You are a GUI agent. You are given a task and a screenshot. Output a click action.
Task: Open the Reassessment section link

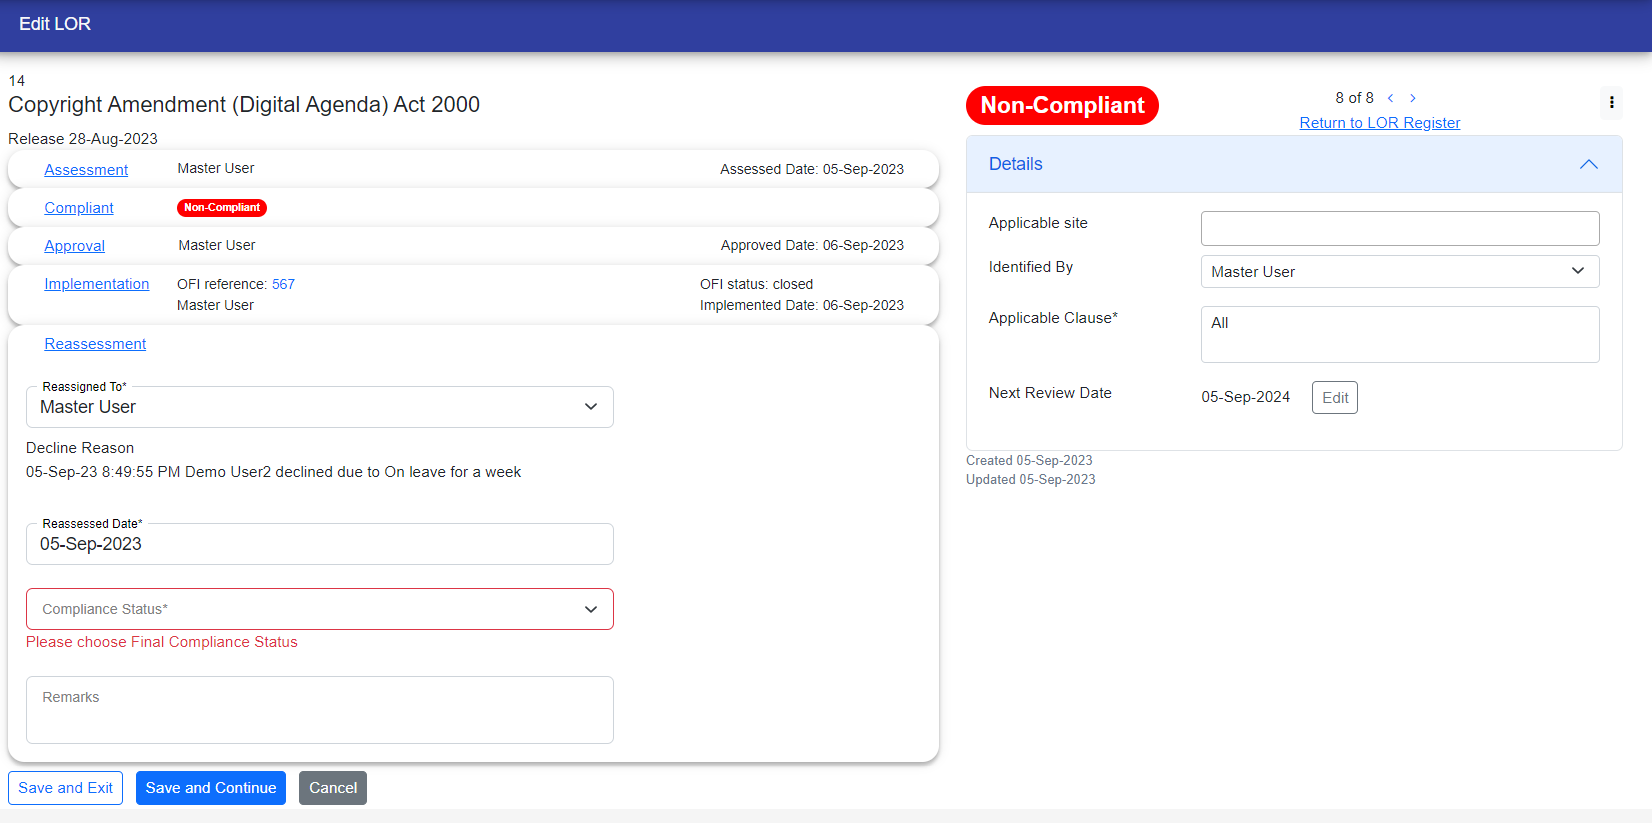click(x=95, y=344)
